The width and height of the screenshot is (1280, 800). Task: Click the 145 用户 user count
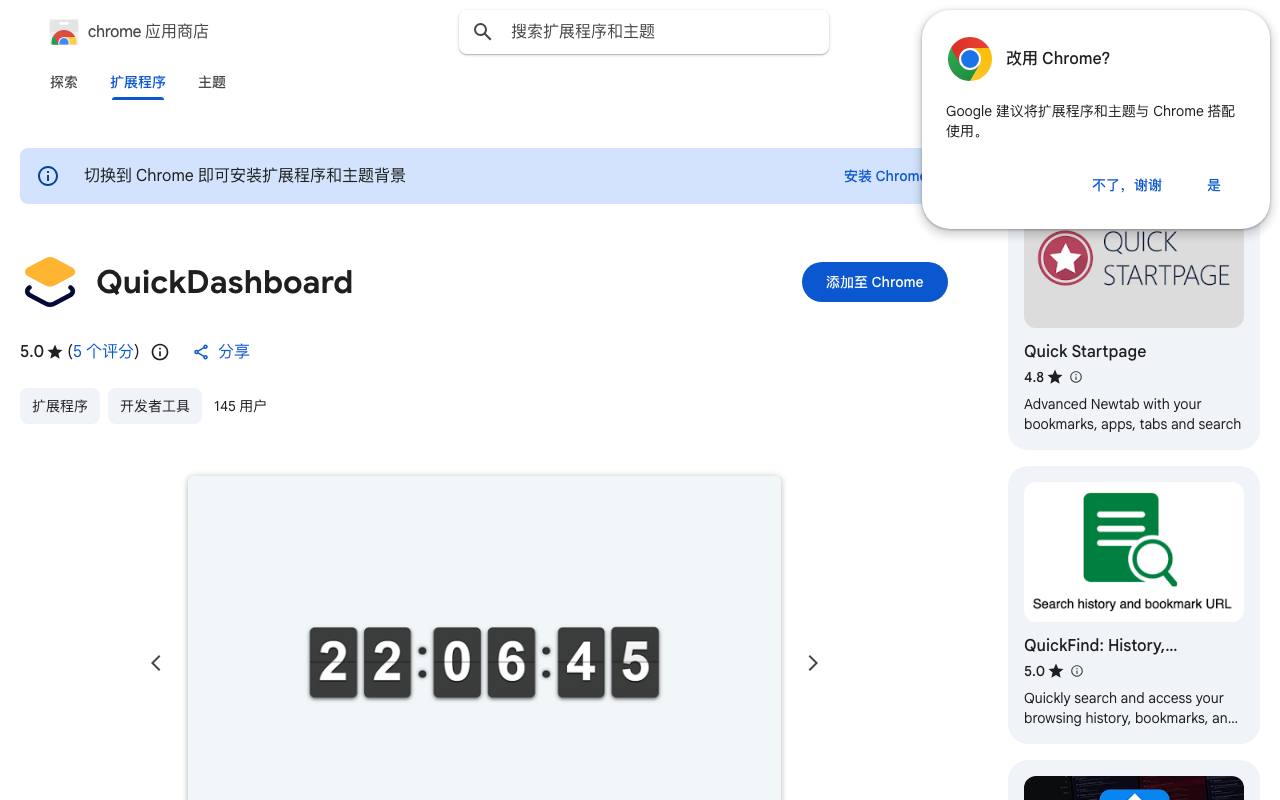tap(240, 406)
